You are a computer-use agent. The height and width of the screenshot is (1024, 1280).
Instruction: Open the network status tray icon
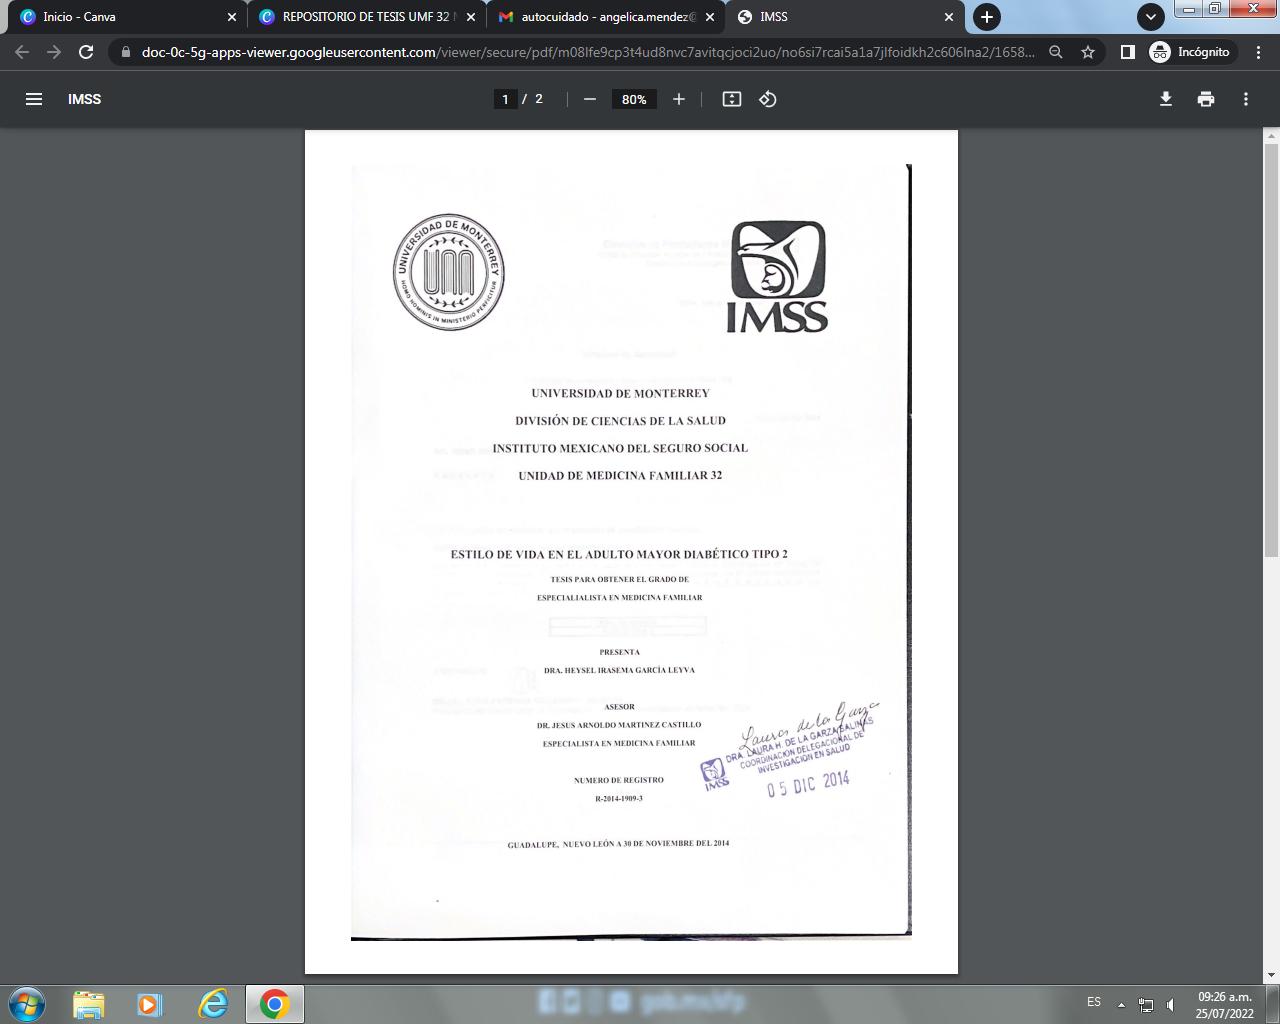1146,1004
